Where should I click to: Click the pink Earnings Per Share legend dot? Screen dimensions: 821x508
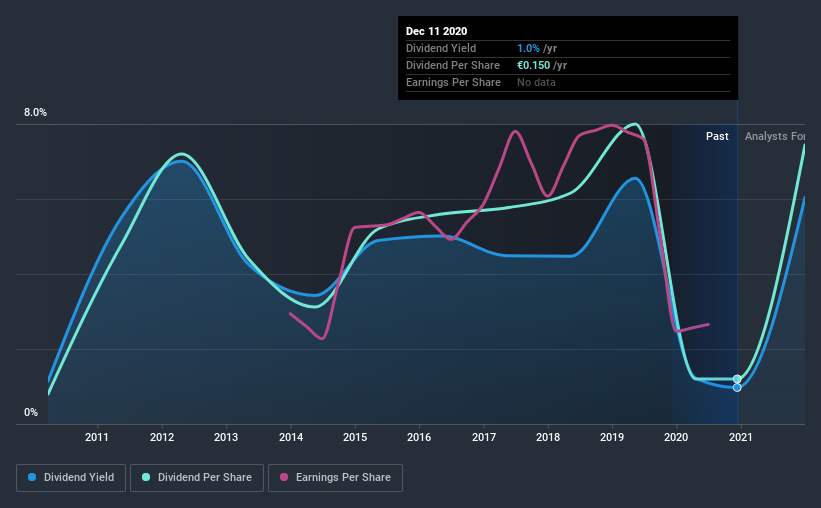pos(284,477)
